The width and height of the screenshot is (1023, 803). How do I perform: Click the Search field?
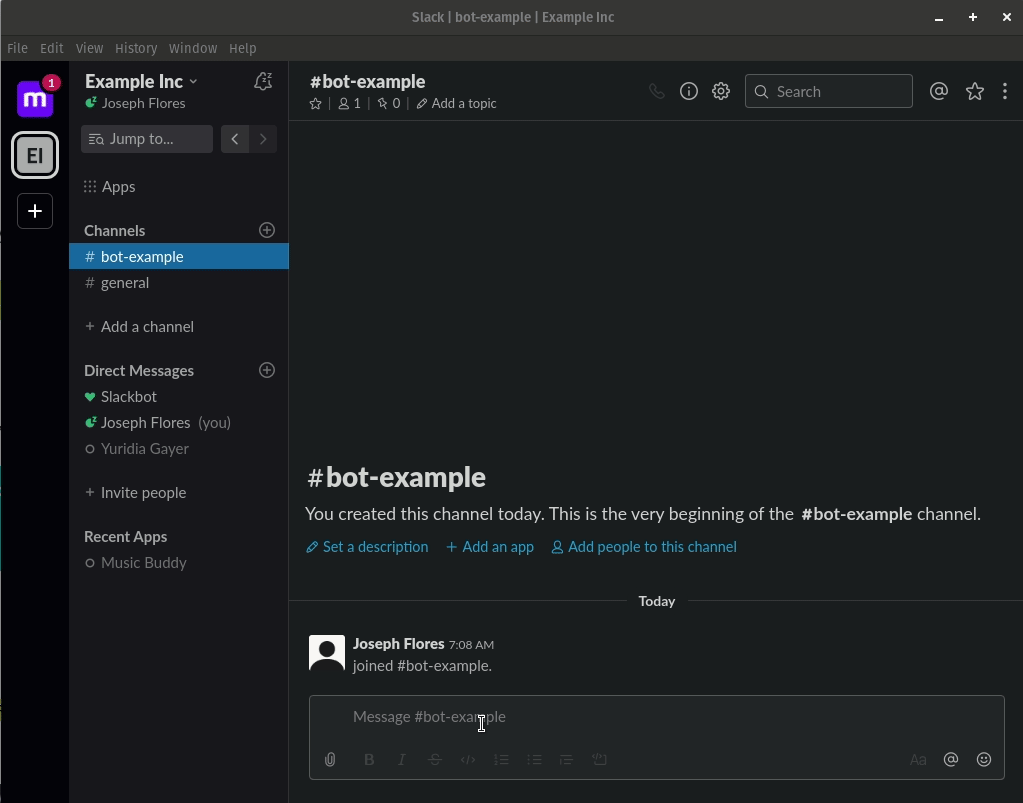coord(829,91)
